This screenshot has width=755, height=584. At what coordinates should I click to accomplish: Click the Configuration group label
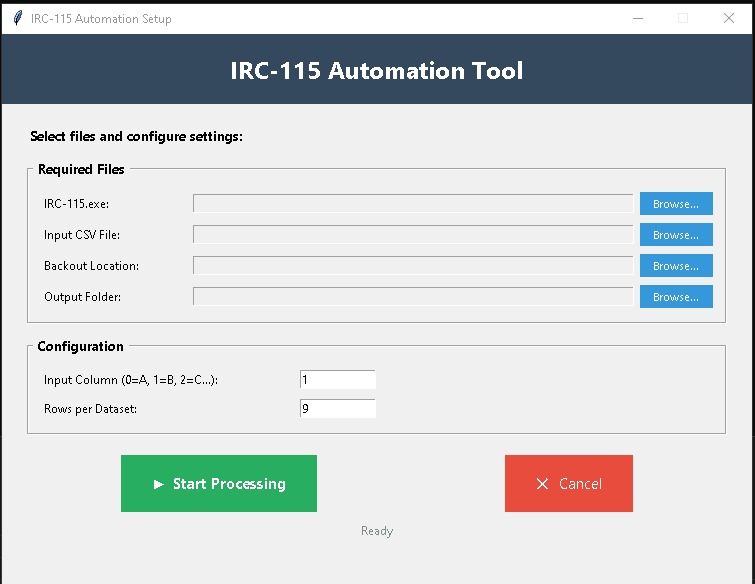(x=80, y=347)
